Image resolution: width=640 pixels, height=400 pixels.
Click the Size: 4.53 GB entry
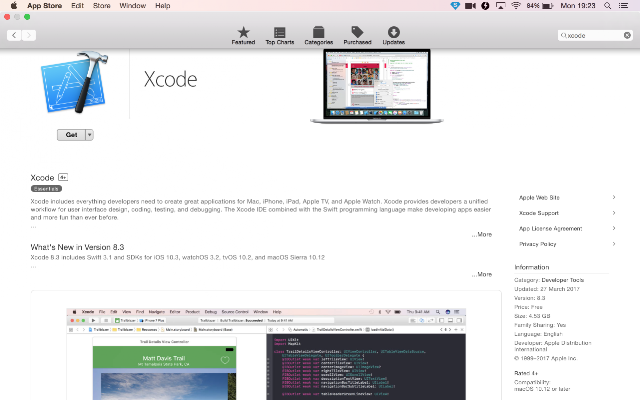point(532,316)
